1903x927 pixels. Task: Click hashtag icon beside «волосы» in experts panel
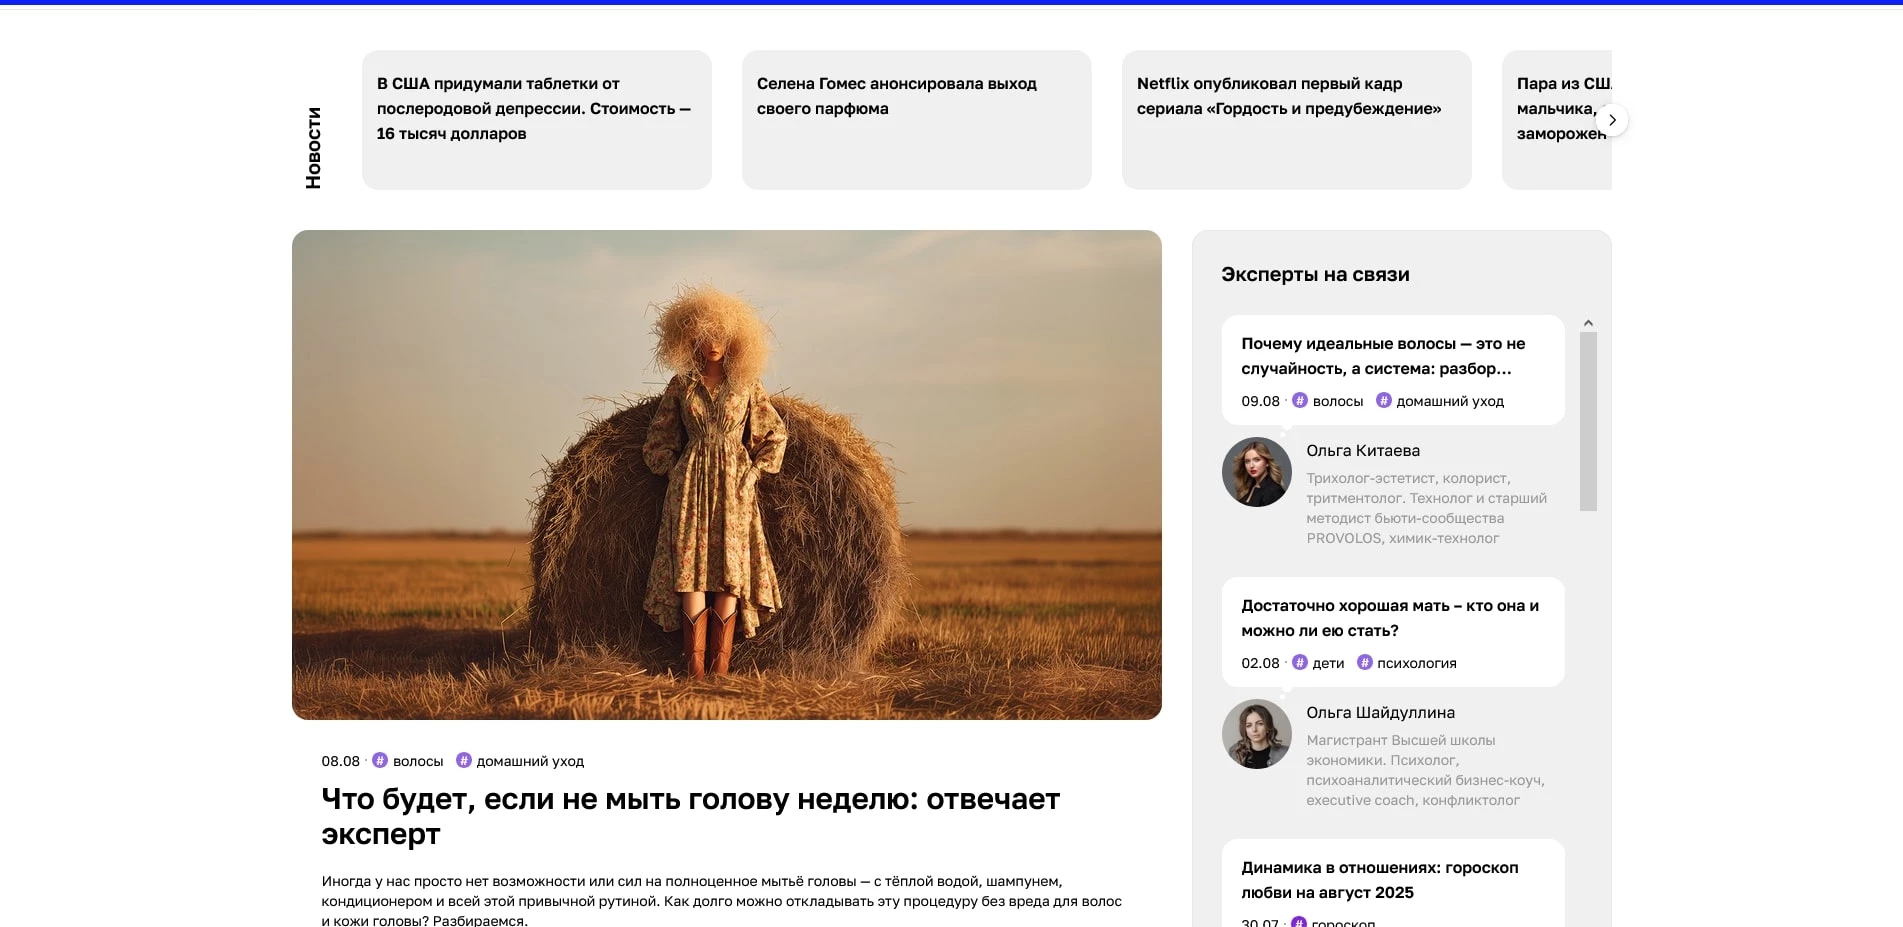pyautogui.click(x=1300, y=401)
